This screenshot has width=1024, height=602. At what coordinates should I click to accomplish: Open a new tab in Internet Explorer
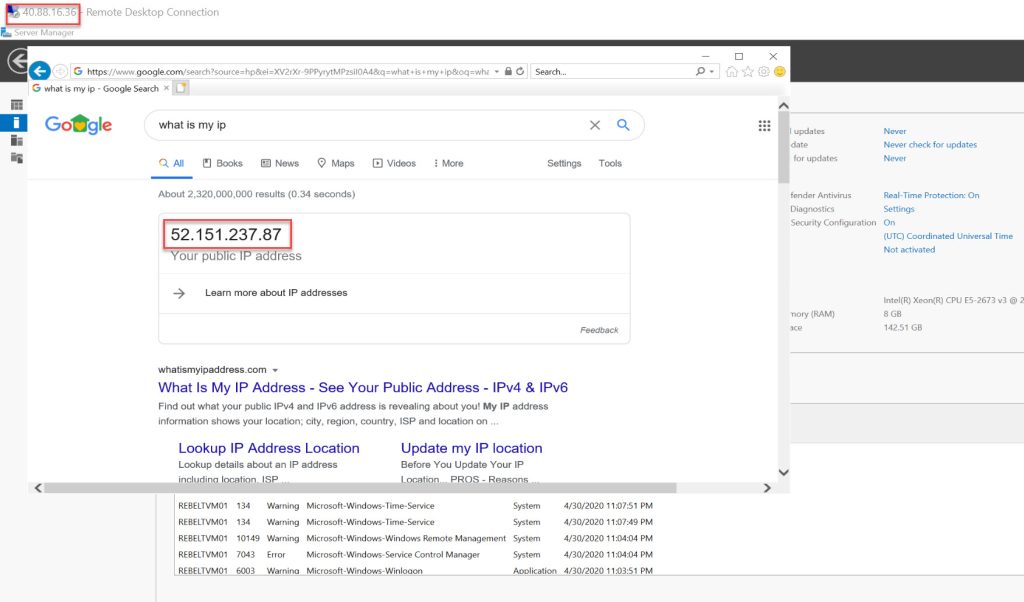click(x=181, y=87)
